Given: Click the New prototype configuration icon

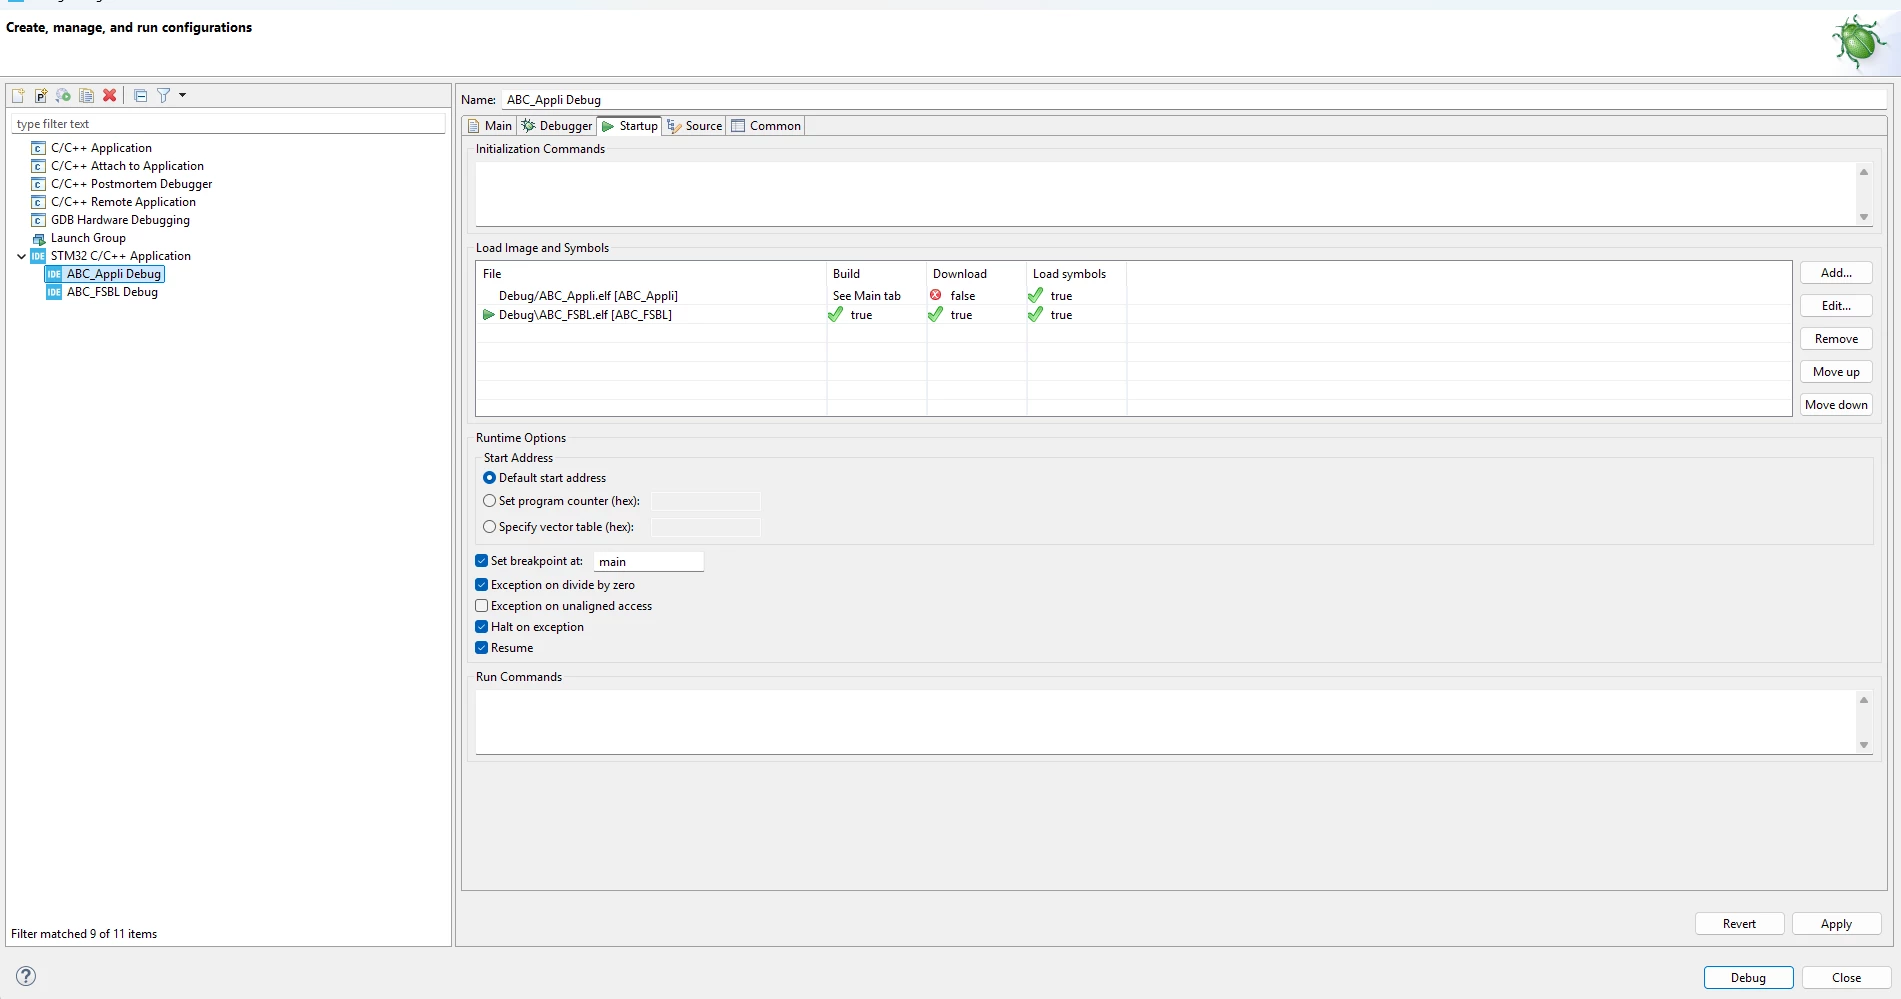Looking at the screenshot, I should pyautogui.click(x=41, y=96).
